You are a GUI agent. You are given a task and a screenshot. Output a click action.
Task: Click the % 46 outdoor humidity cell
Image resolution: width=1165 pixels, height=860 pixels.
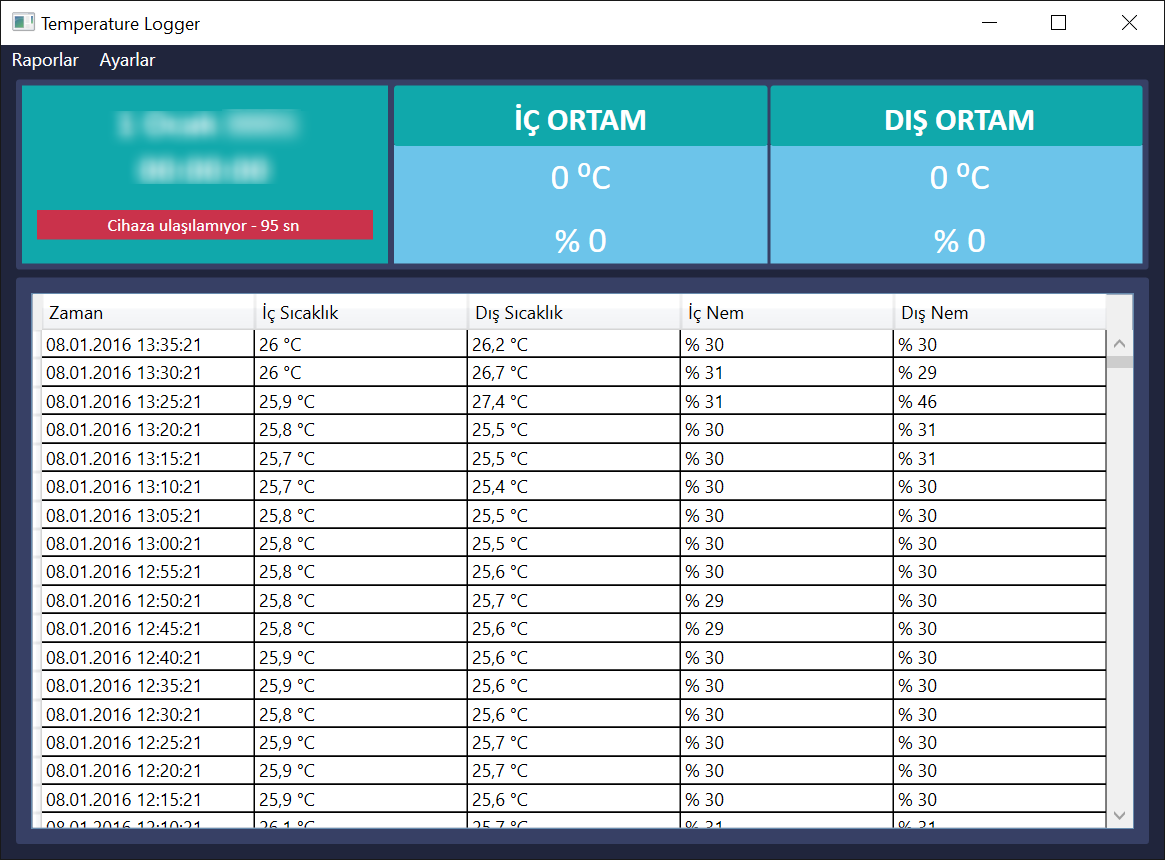tap(999, 402)
